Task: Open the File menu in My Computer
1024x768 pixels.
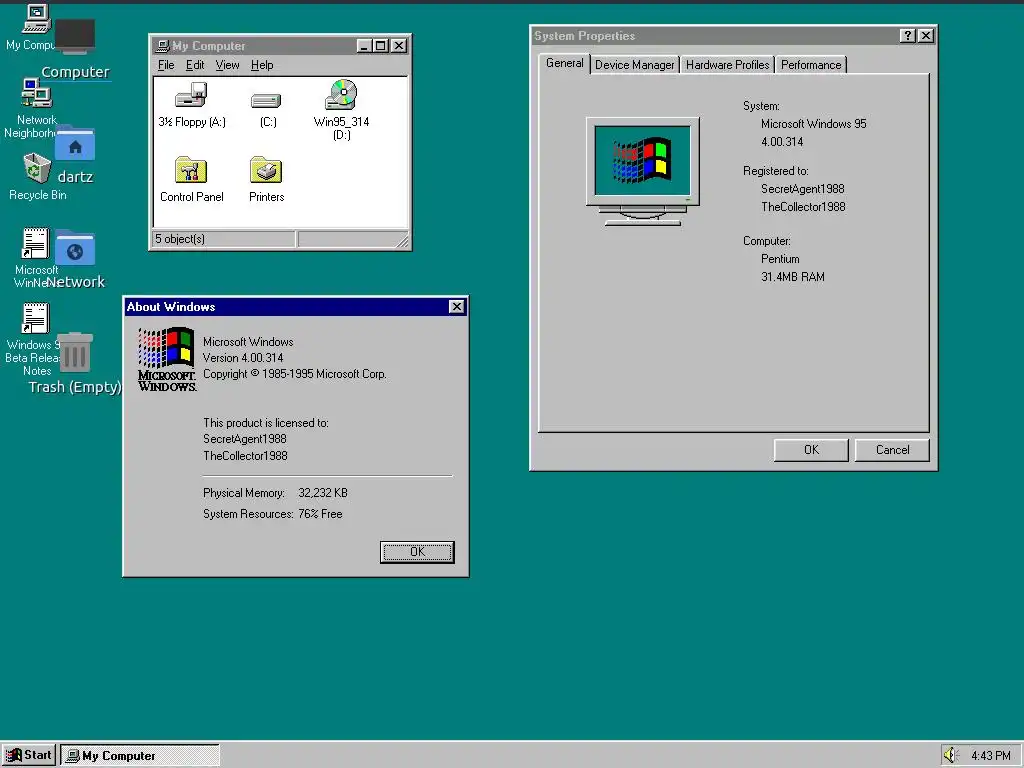Action: point(166,65)
